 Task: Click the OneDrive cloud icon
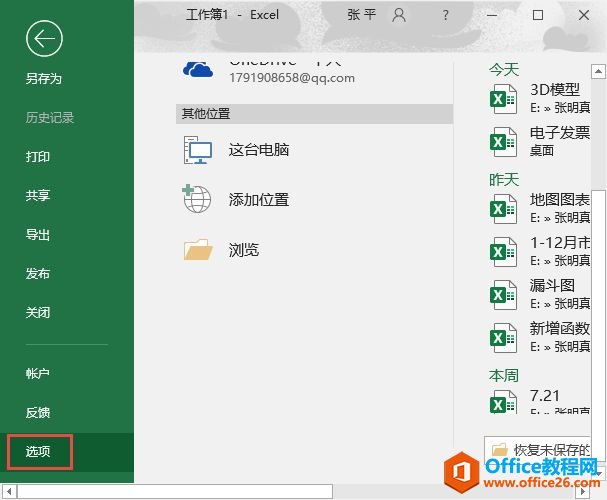(198, 70)
